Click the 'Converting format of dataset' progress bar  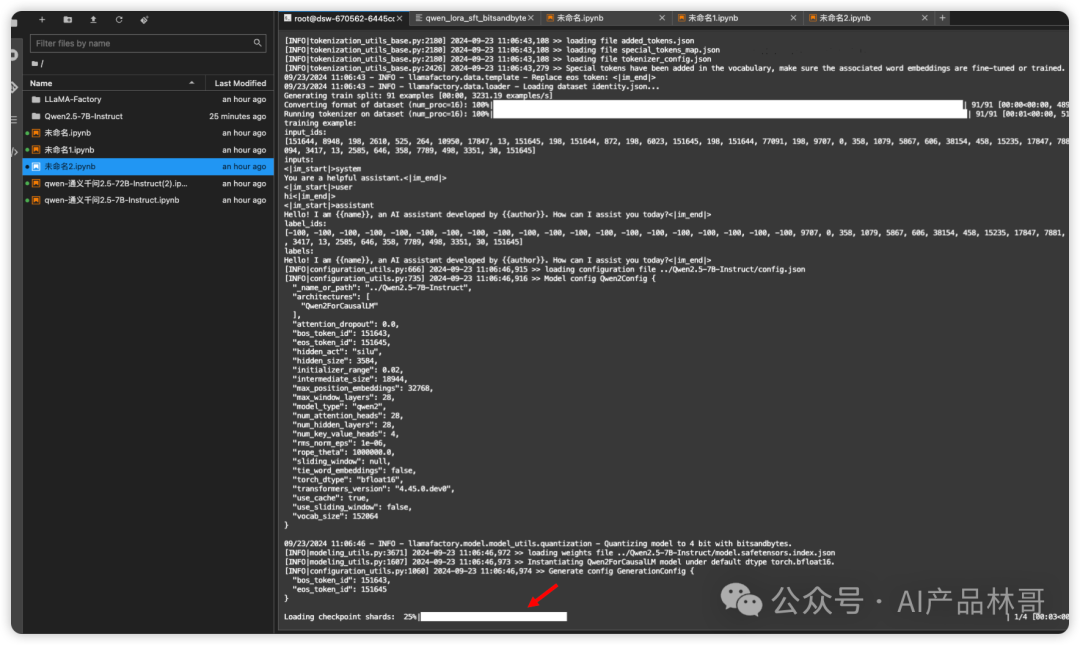(x=728, y=105)
